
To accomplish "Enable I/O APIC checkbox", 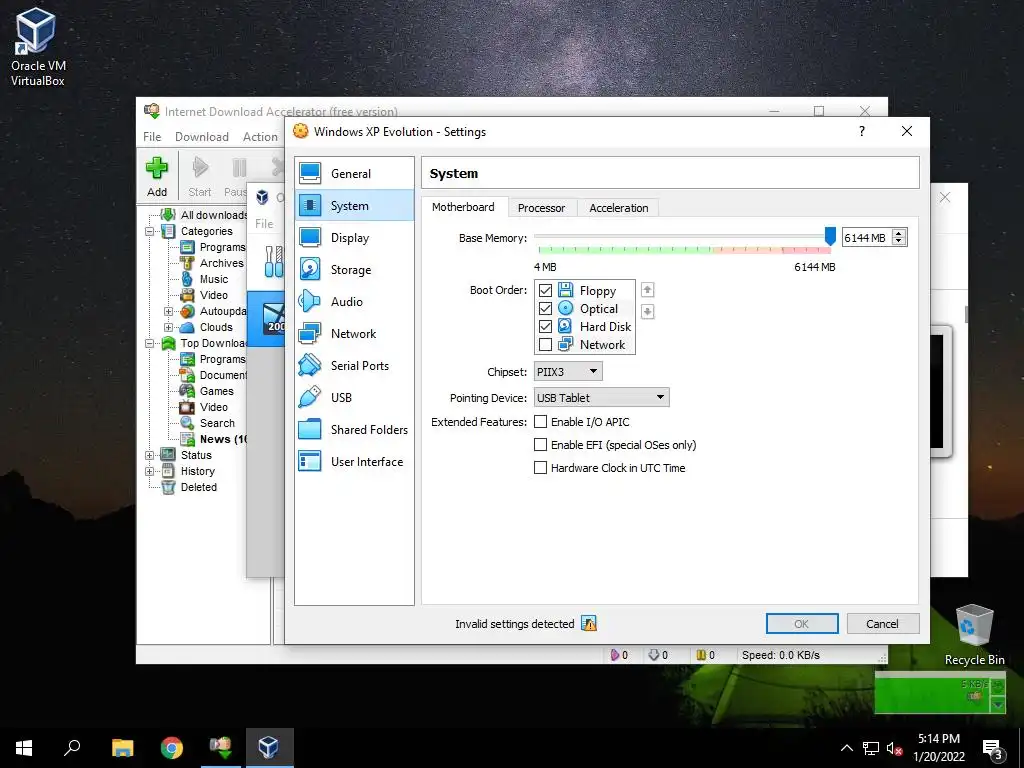I will [x=540, y=422].
